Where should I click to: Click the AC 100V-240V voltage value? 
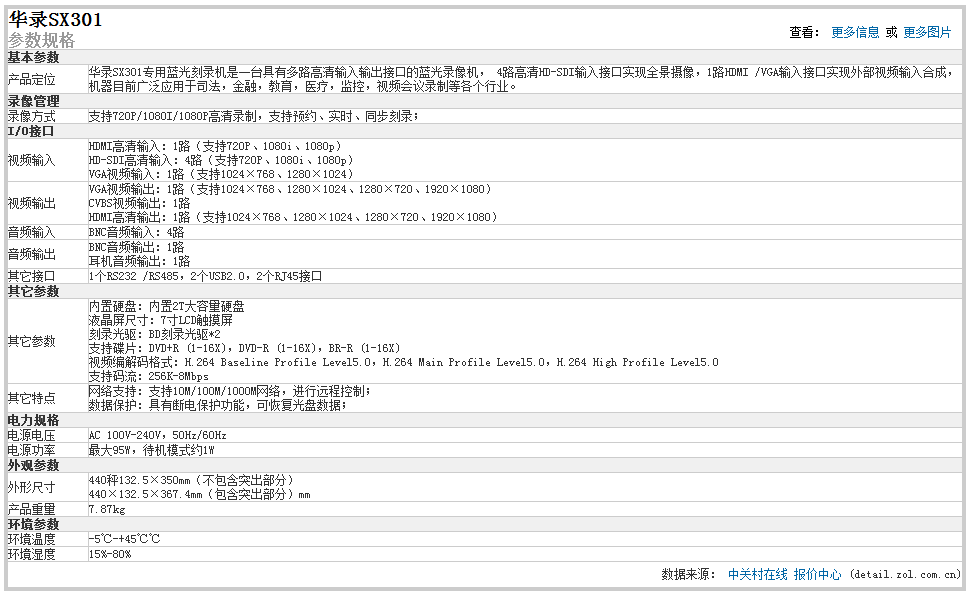coord(157,435)
